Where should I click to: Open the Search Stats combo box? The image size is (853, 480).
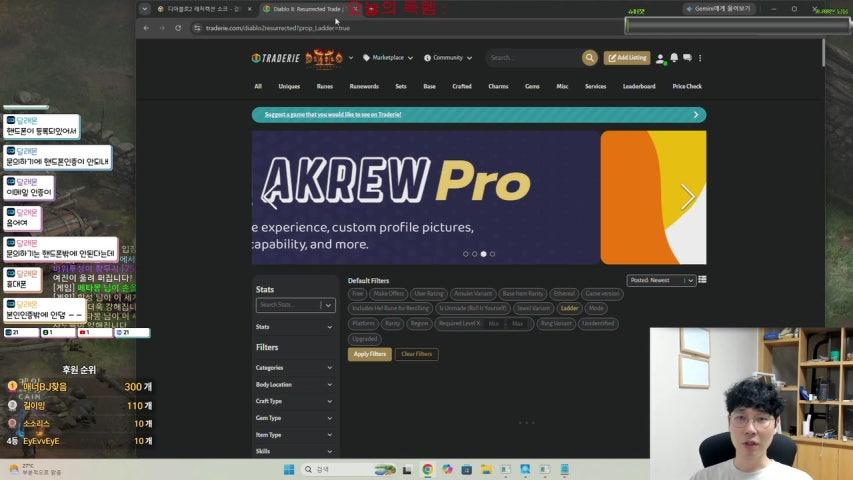click(x=295, y=305)
